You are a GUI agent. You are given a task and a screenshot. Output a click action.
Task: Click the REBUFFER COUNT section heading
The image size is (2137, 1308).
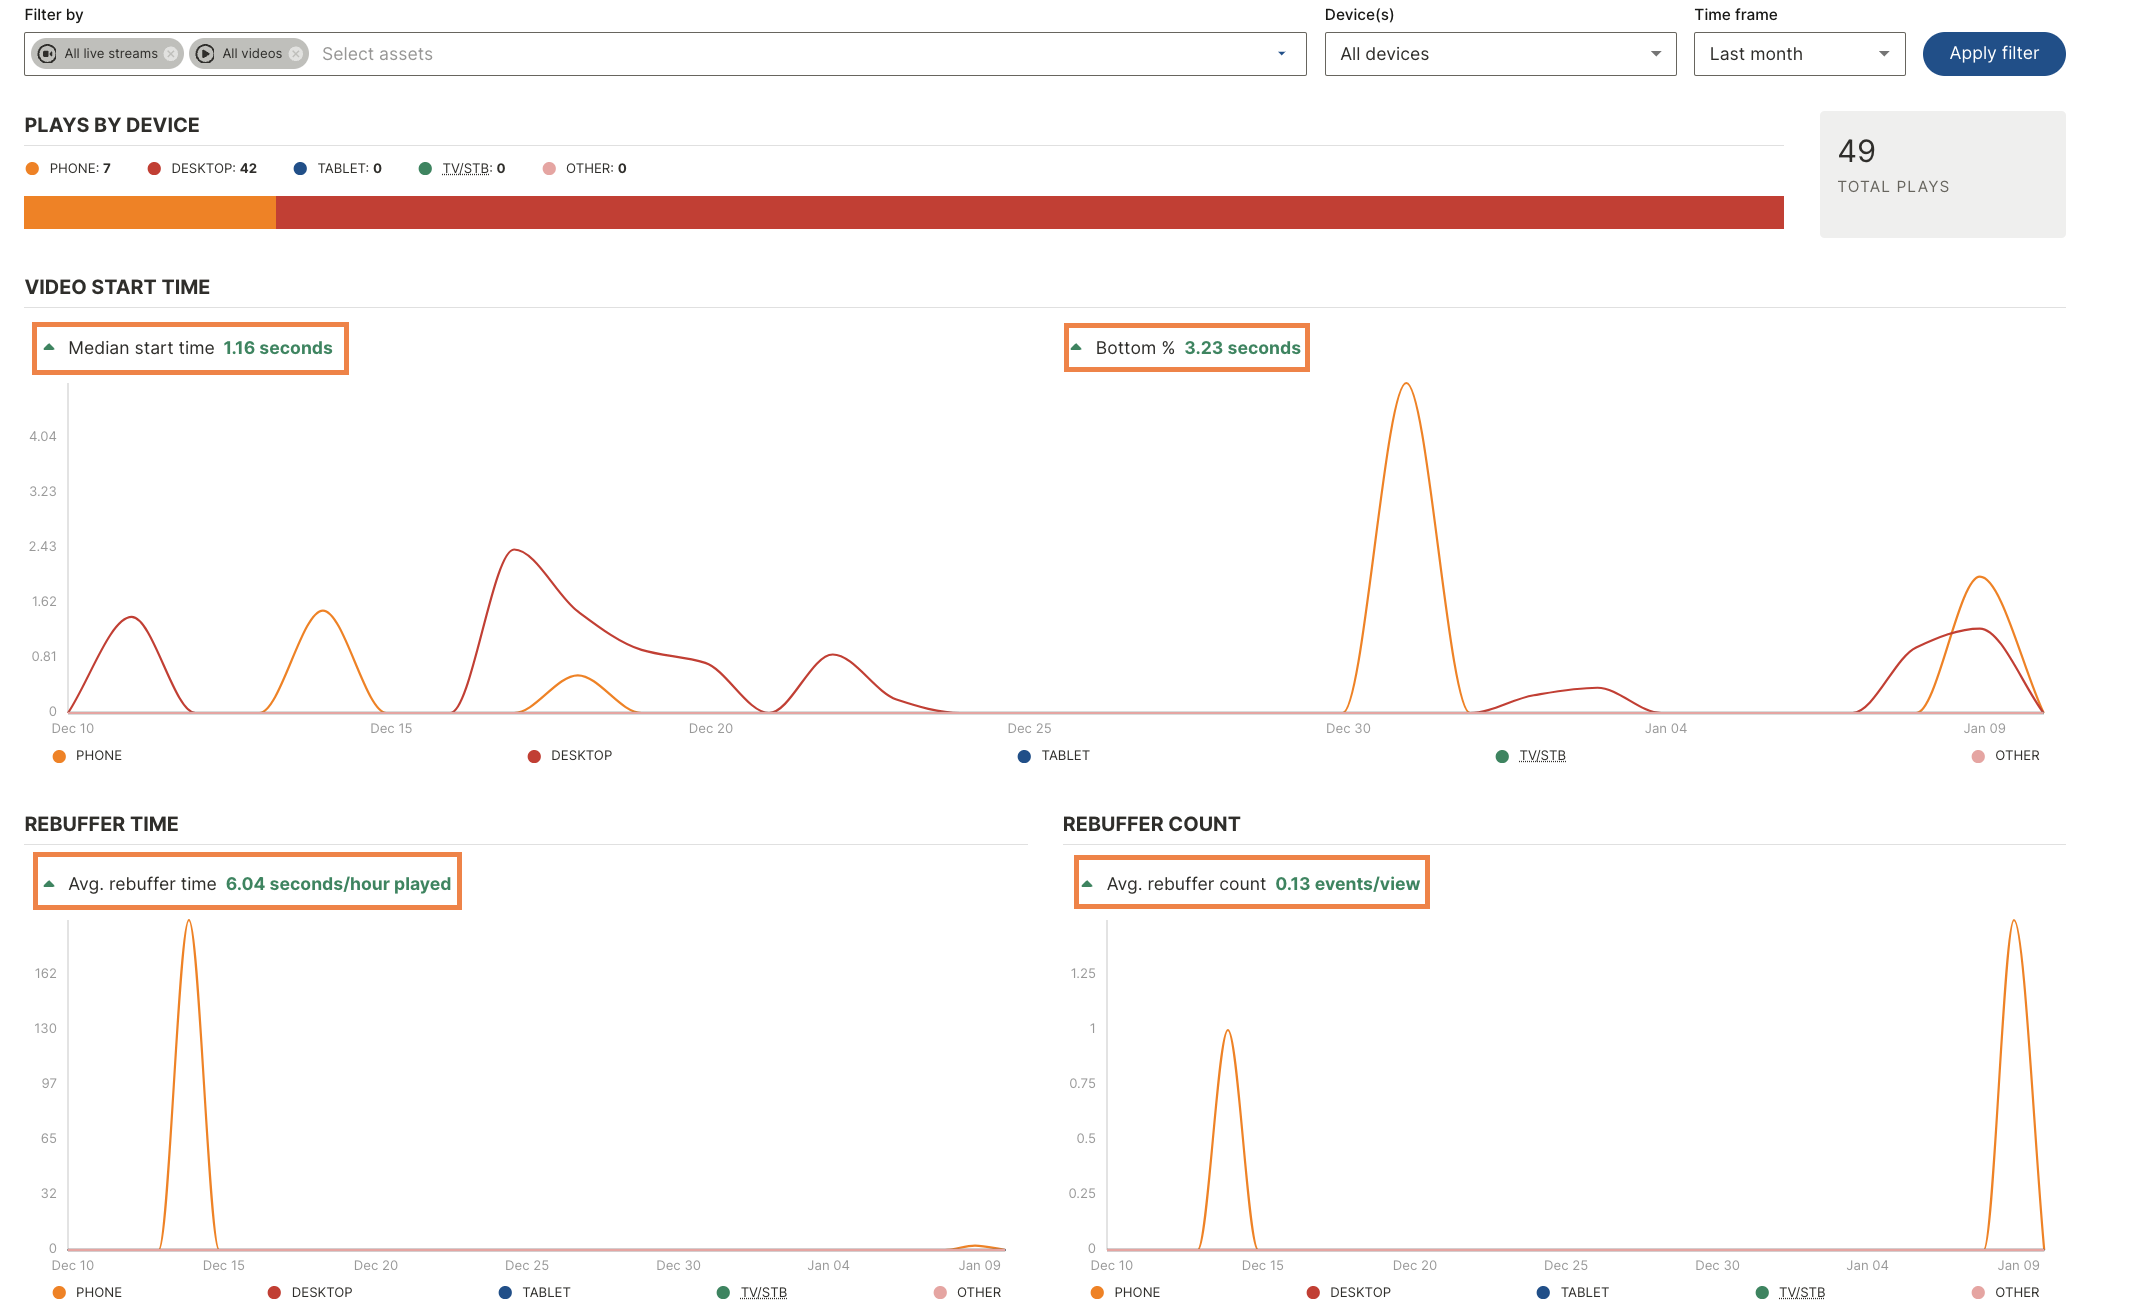coord(1151,824)
